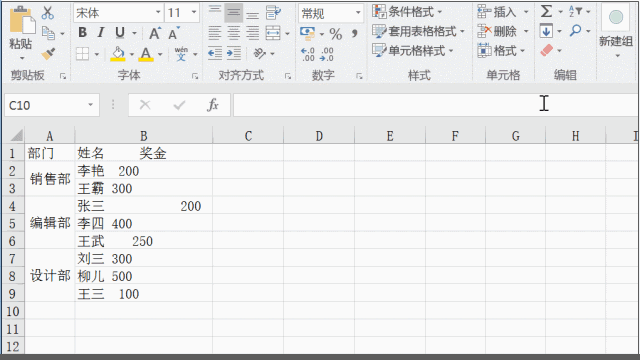
Task: Increase font size with large A icon
Action: [155, 33]
